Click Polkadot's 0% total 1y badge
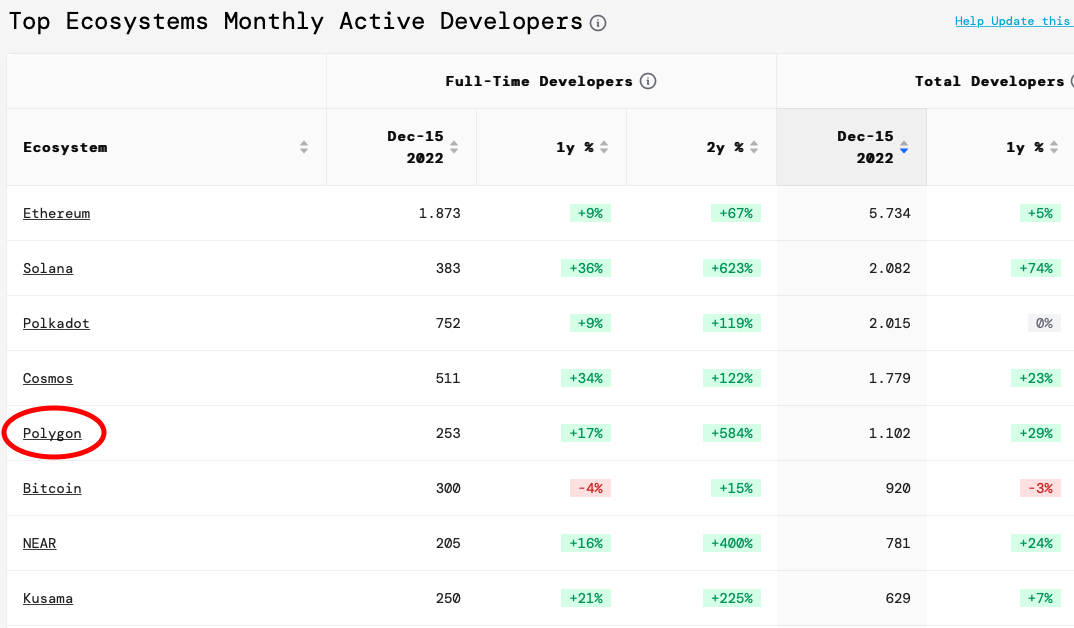 [x=1044, y=323]
